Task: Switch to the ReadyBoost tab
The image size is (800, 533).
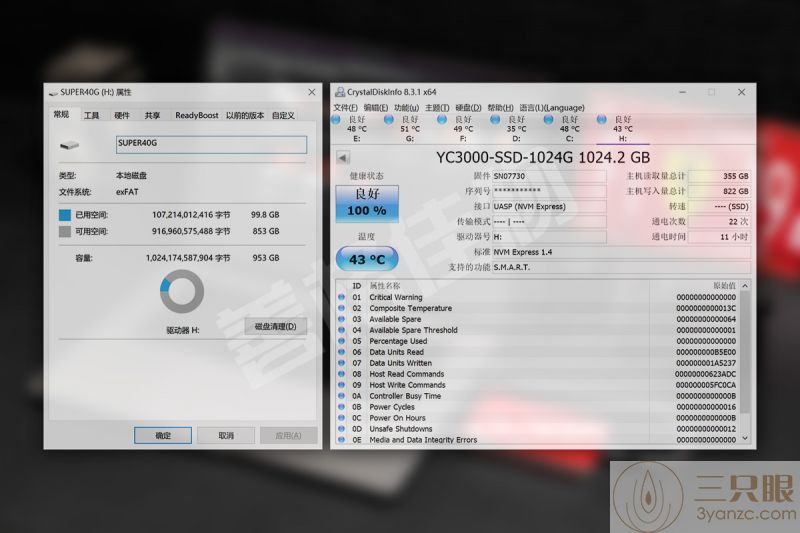Action: click(x=196, y=116)
